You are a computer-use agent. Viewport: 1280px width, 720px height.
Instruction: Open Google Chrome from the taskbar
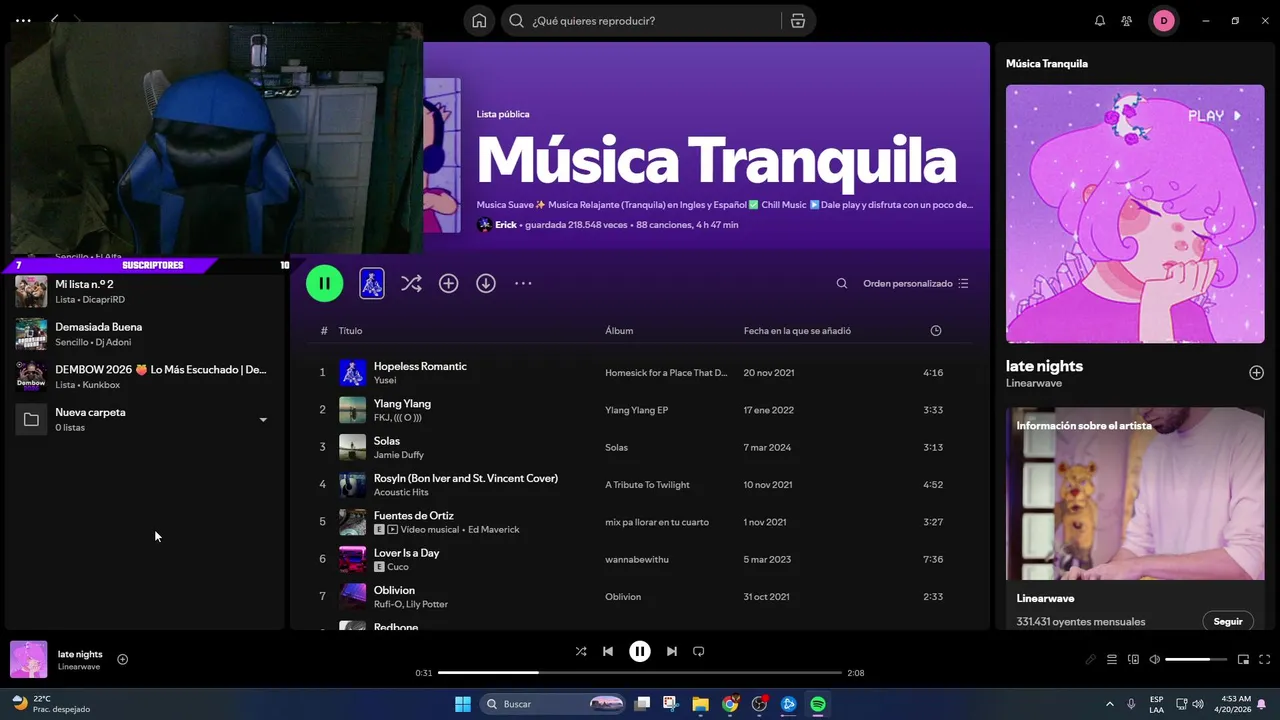coord(730,704)
